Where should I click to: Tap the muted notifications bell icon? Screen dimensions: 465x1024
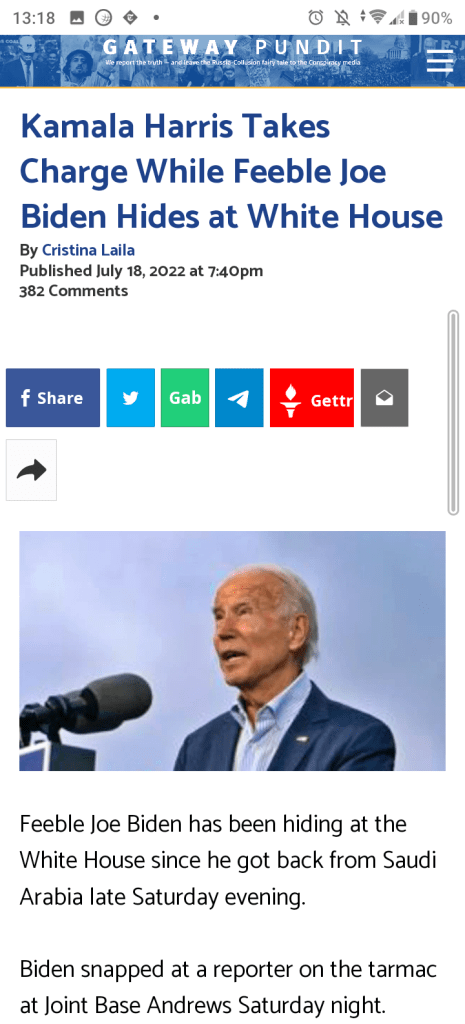click(344, 18)
